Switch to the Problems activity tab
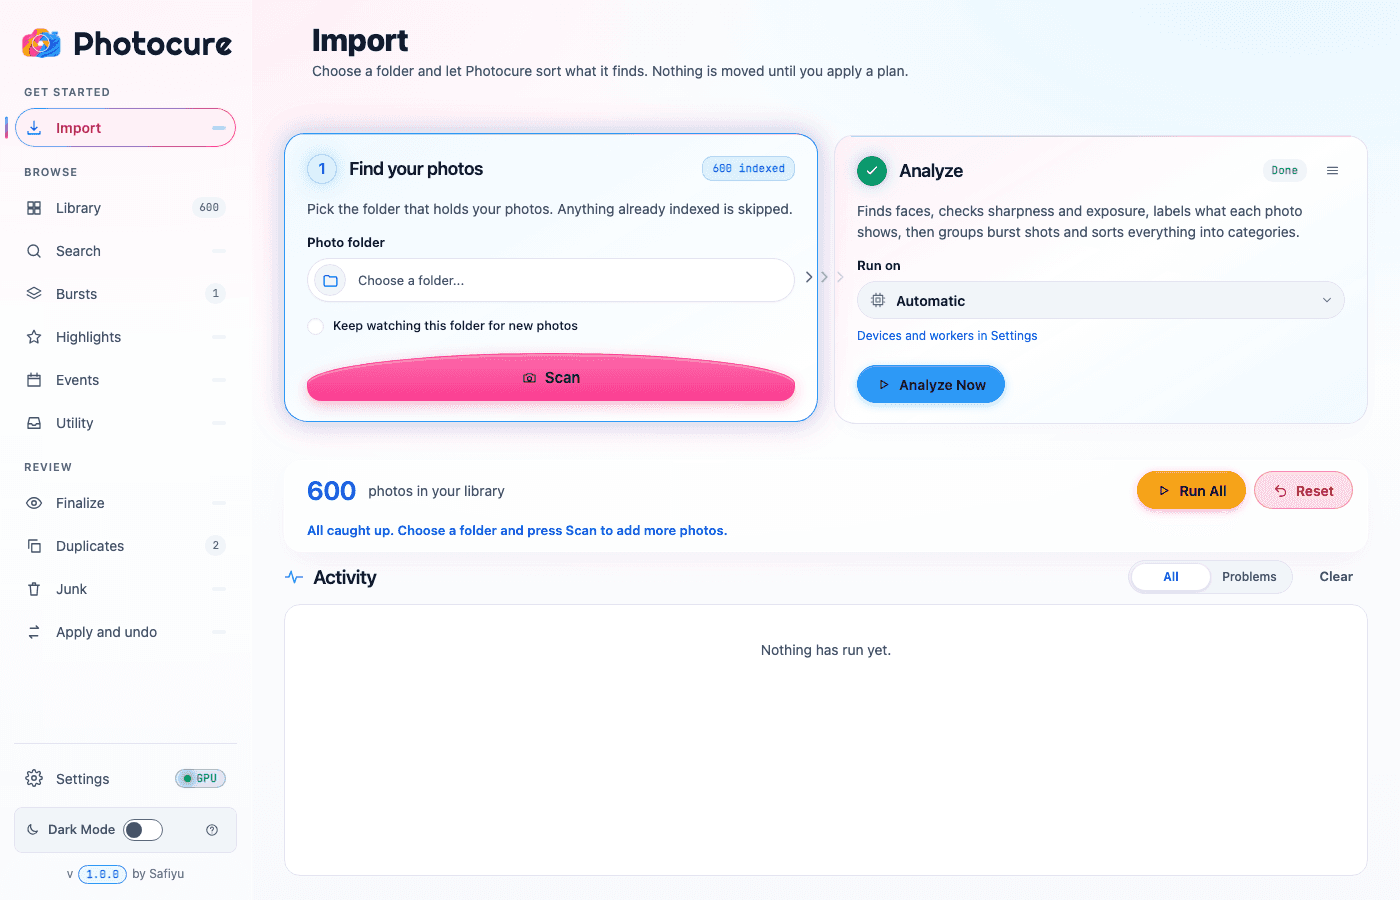This screenshot has width=1400, height=900. (x=1249, y=577)
